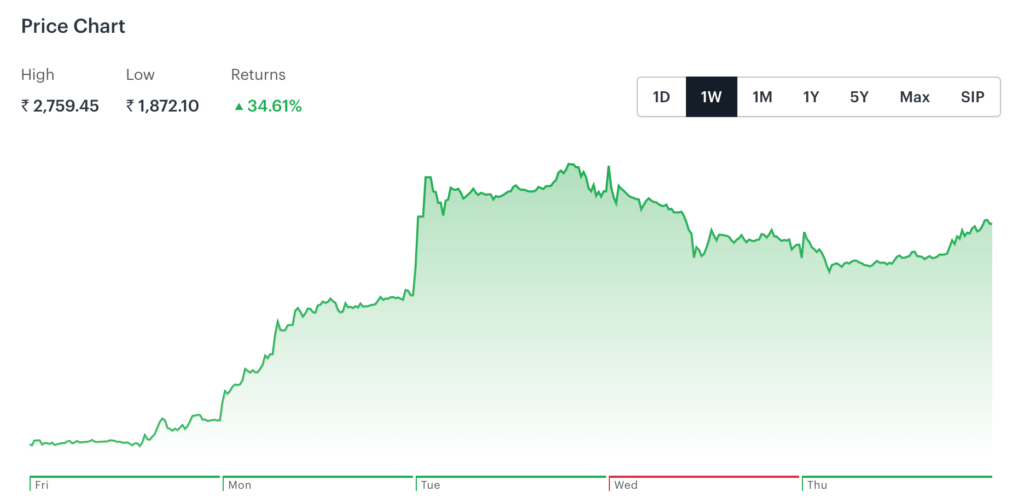Viewport: 1024px width, 503px height.
Task: Select the Max time range
Action: point(914,97)
